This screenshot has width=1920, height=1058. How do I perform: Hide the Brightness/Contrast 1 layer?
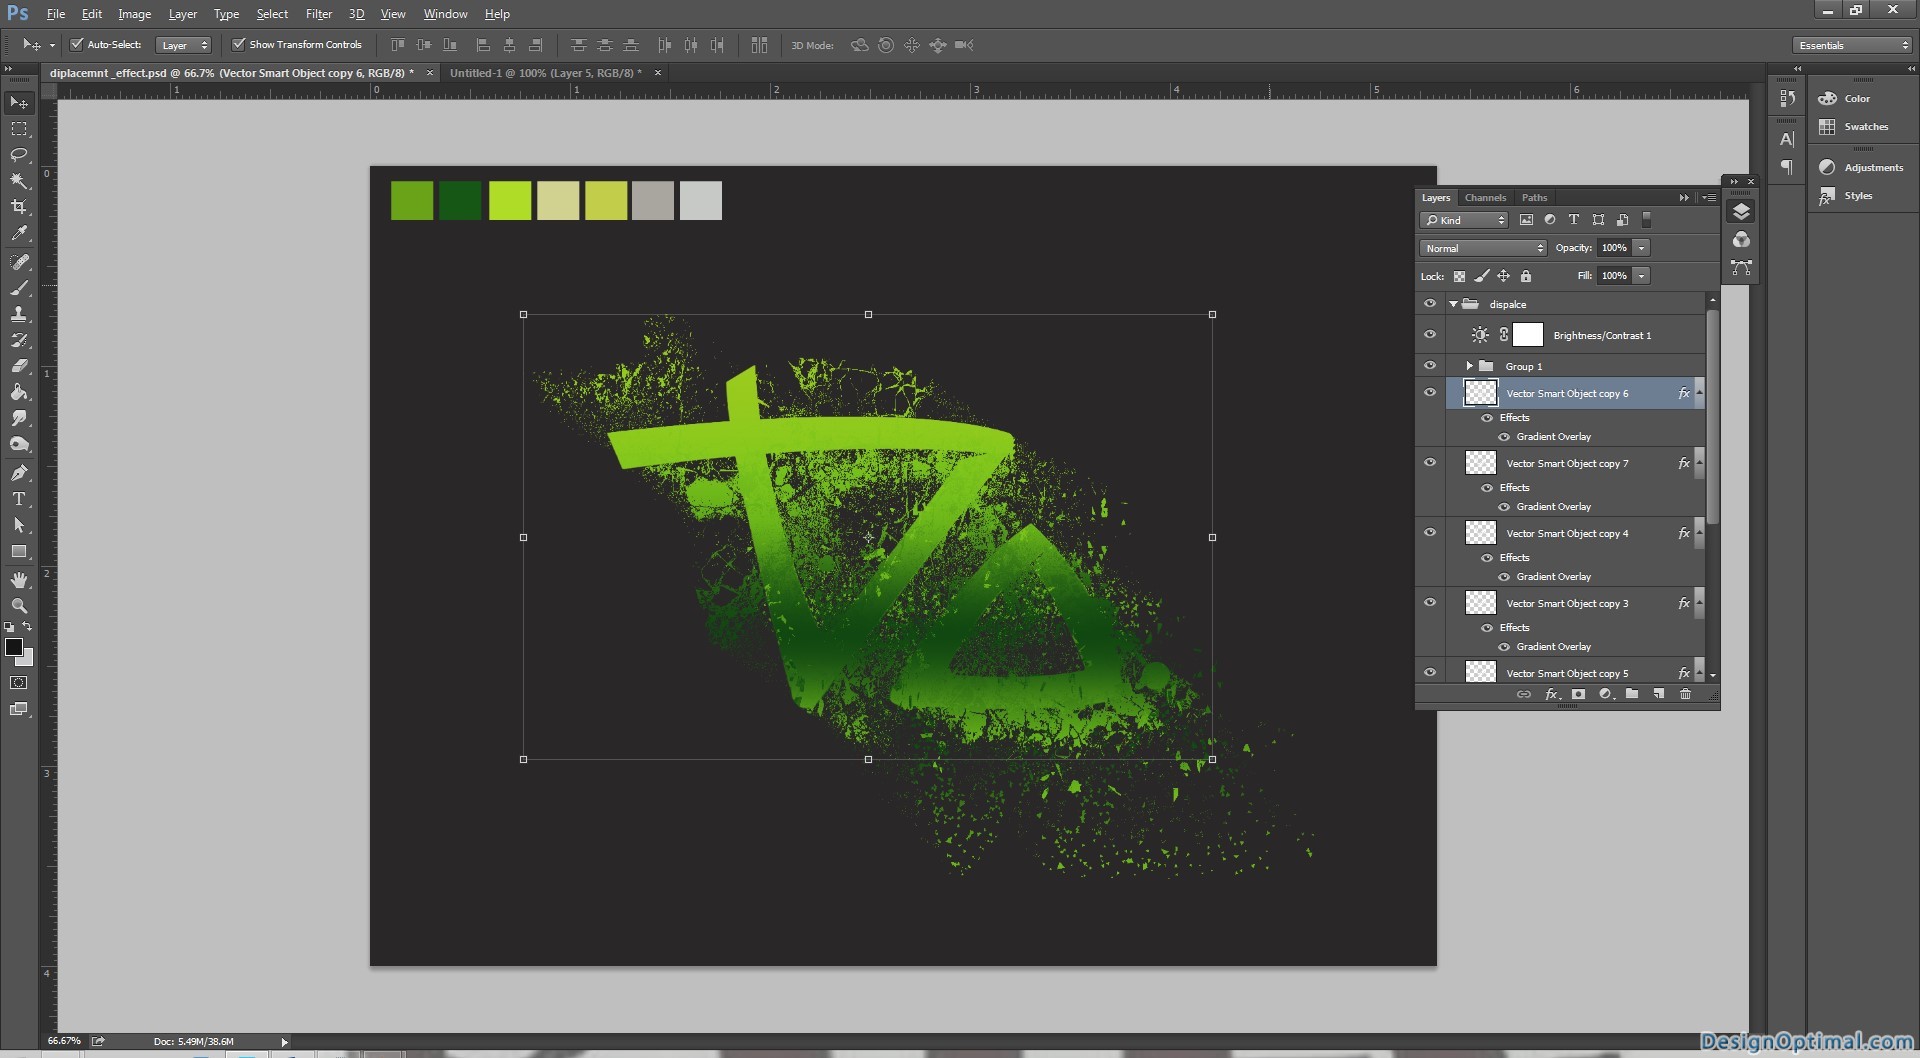(x=1430, y=335)
